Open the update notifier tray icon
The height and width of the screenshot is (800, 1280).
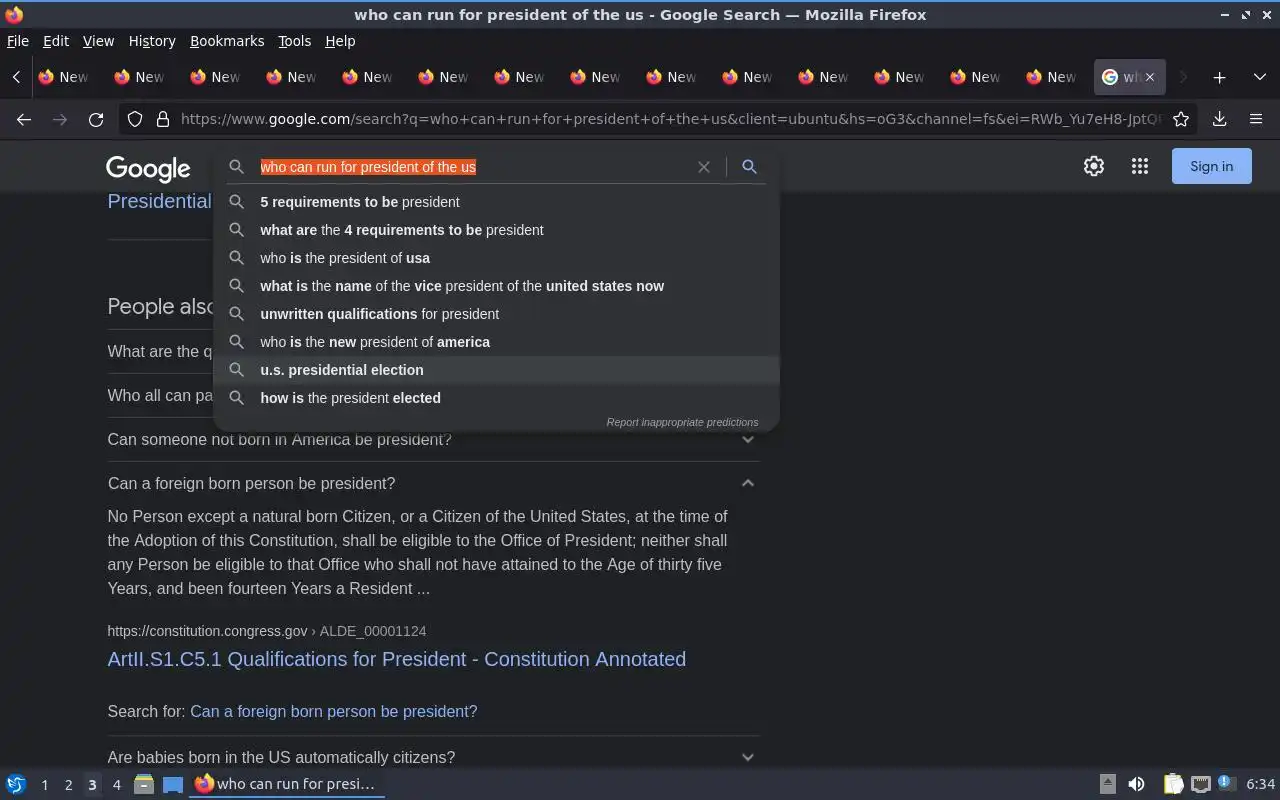[x=1227, y=784]
